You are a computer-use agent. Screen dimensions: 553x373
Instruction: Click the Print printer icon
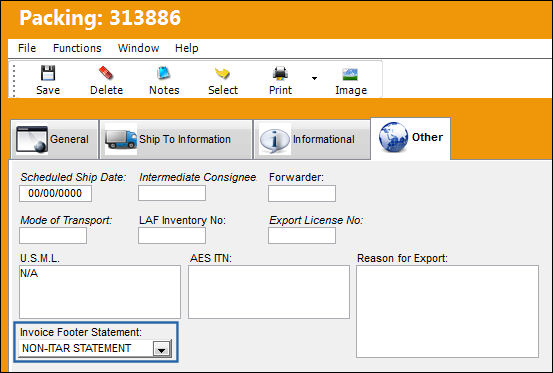(x=280, y=73)
